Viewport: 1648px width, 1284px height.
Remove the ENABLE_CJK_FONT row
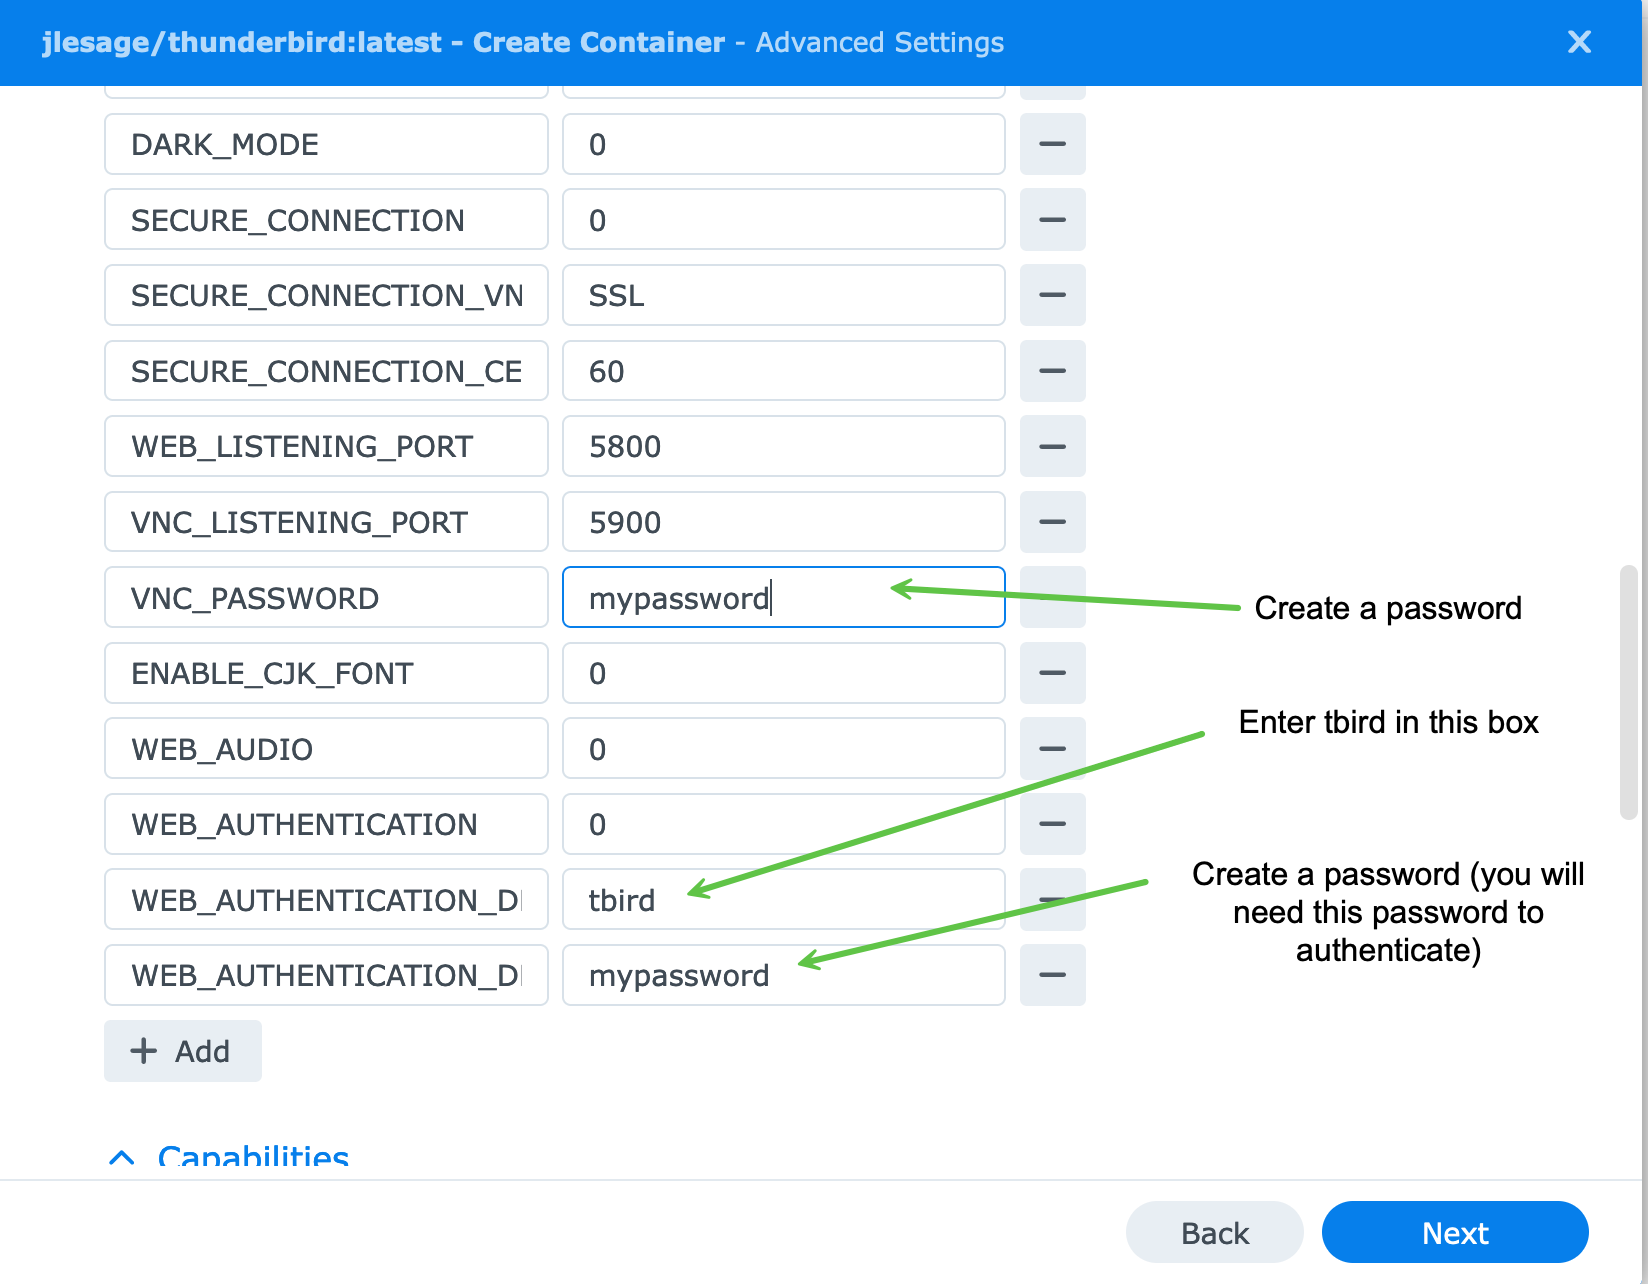(x=1052, y=673)
